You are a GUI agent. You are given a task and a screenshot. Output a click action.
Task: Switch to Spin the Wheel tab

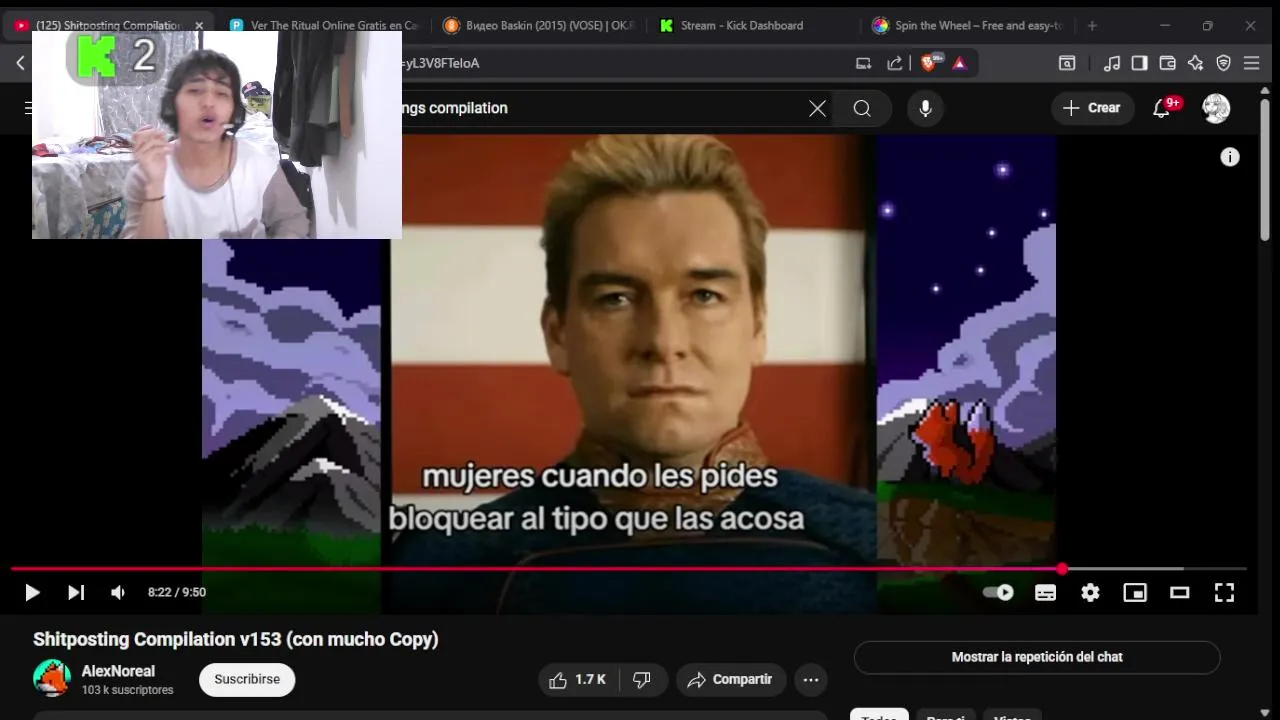pos(968,25)
